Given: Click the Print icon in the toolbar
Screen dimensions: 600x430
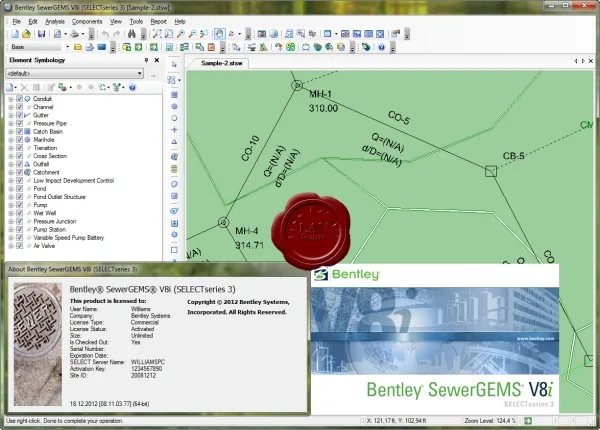Looking at the screenshot, I should (x=75, y=34).
